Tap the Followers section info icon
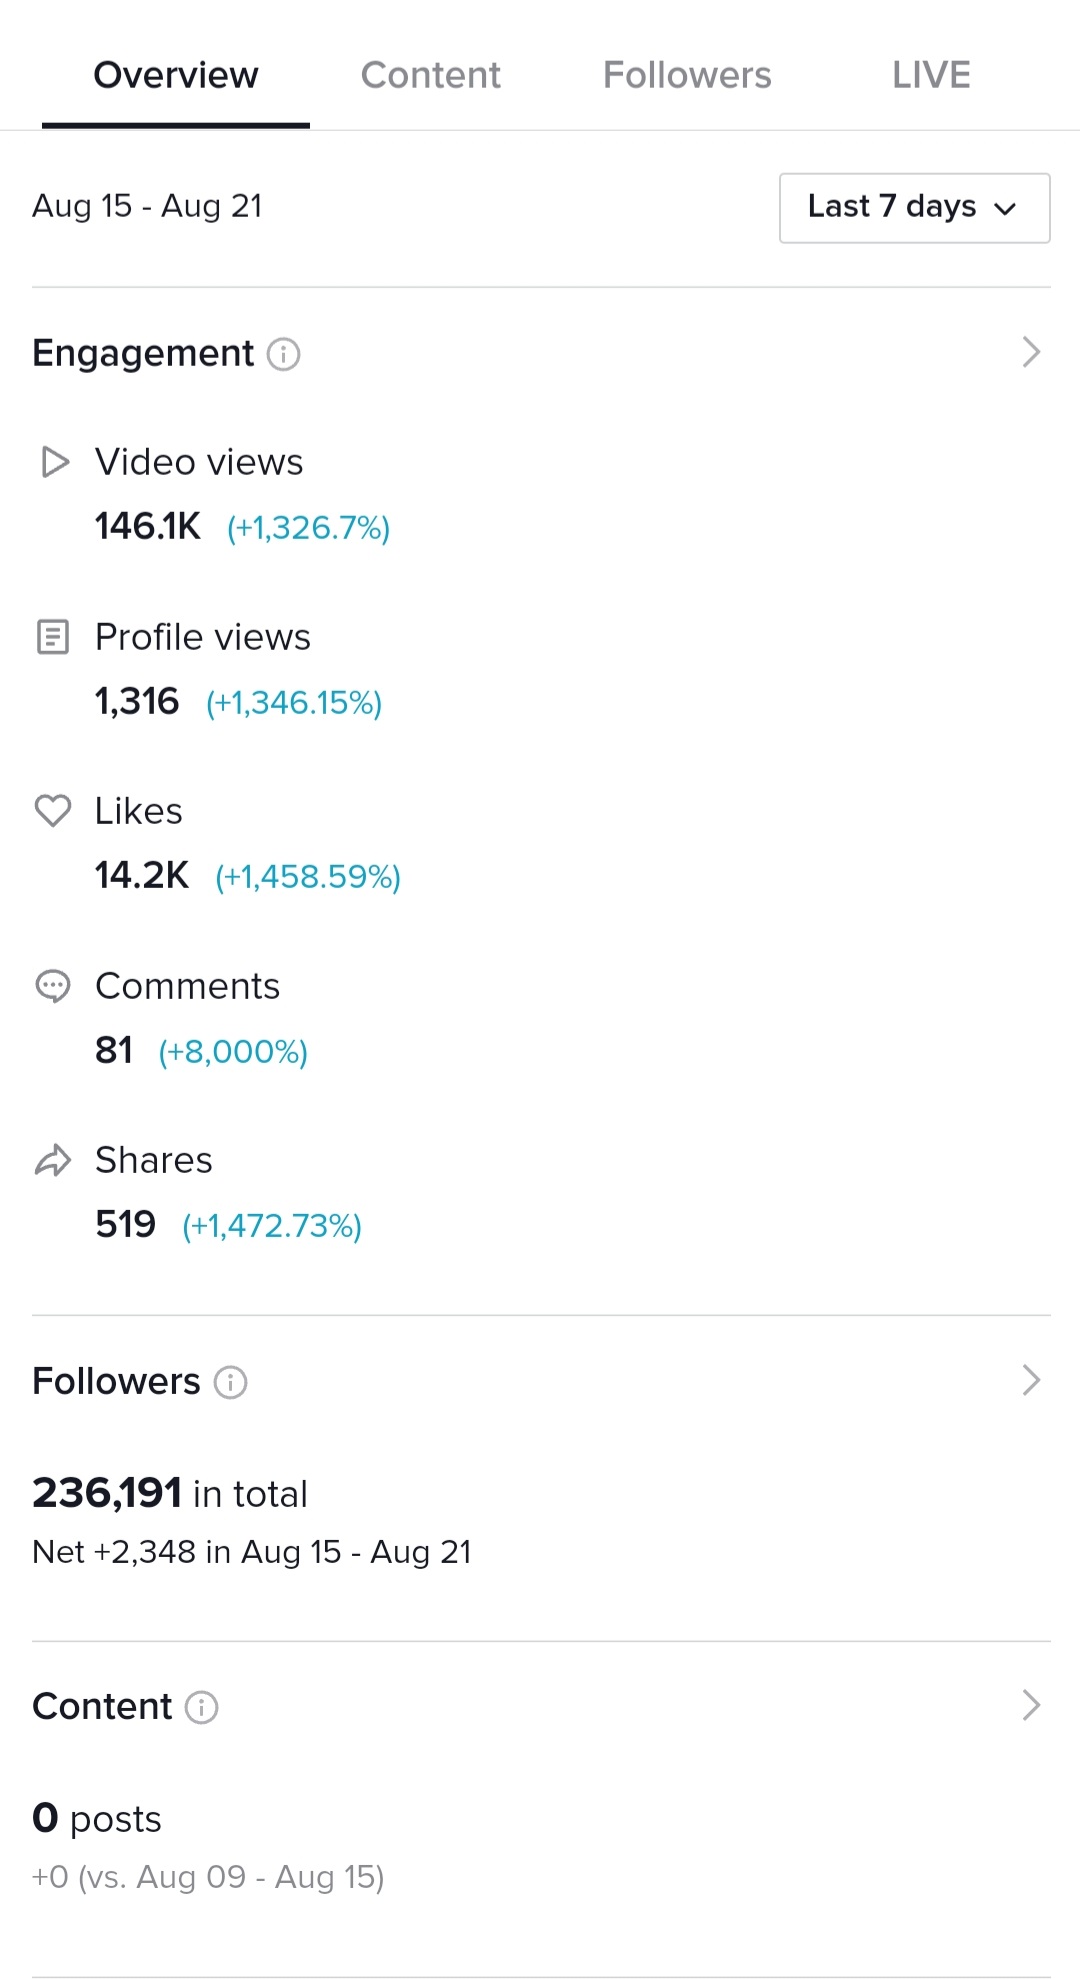 pyautogui.click(x=230, y=1382)
